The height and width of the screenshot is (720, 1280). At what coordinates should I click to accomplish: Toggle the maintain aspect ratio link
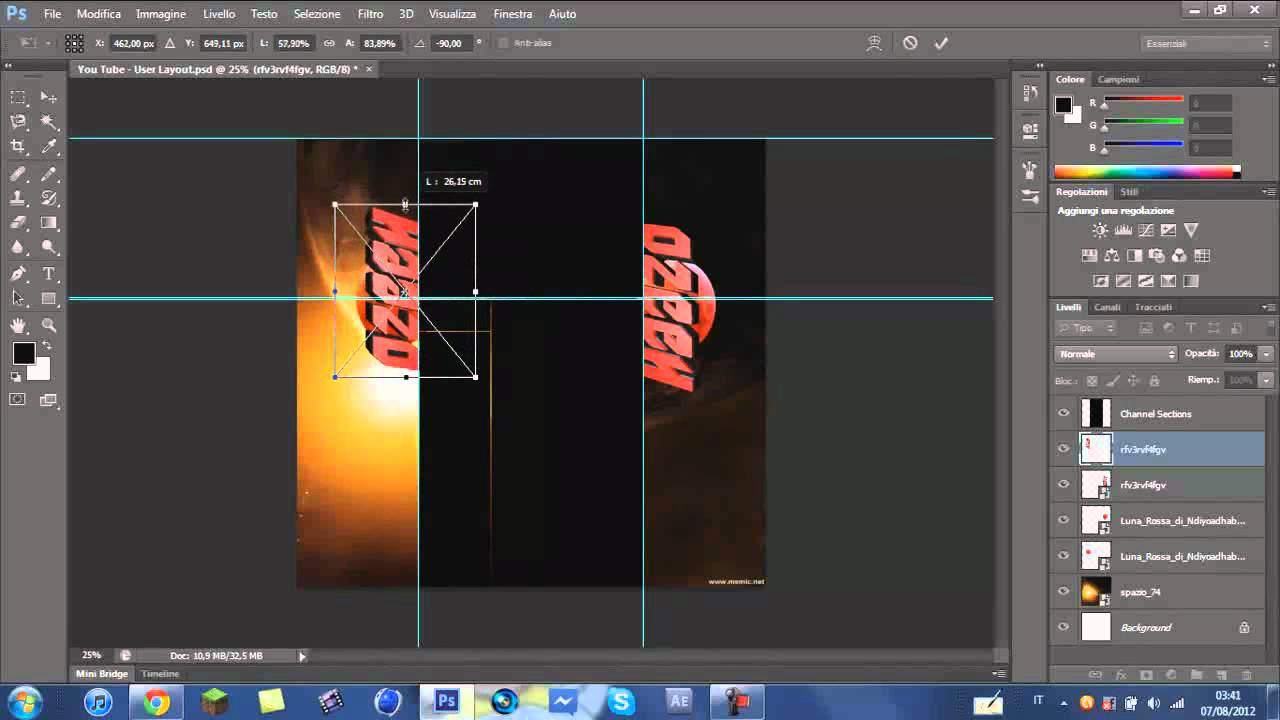(x=329, y=43)
